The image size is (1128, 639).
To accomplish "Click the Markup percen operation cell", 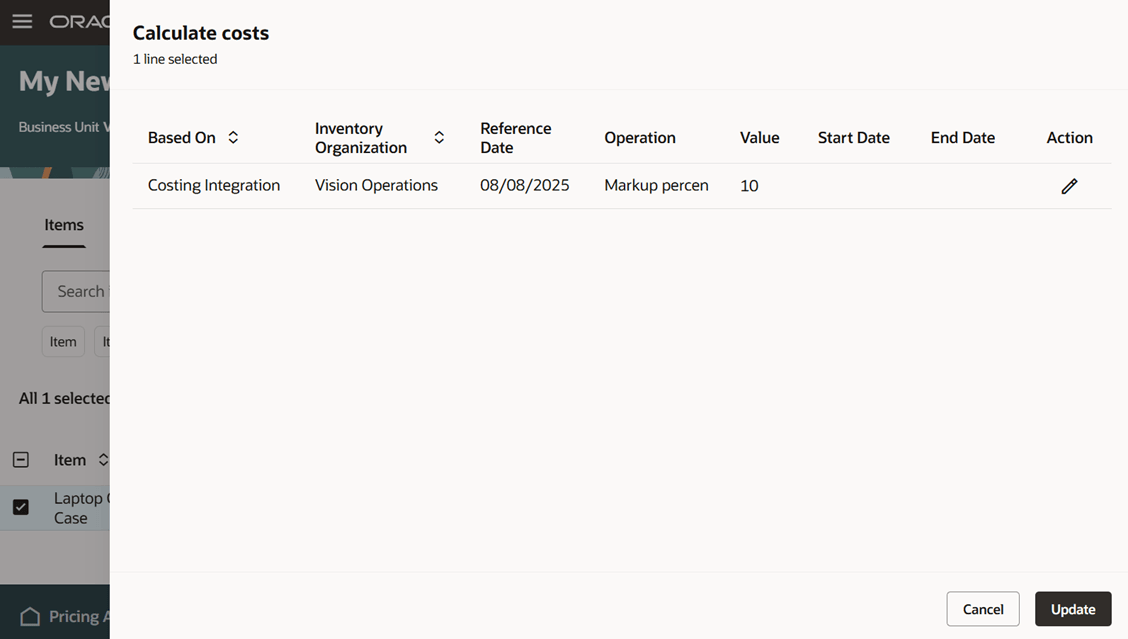I will click(x=656, y=185).
